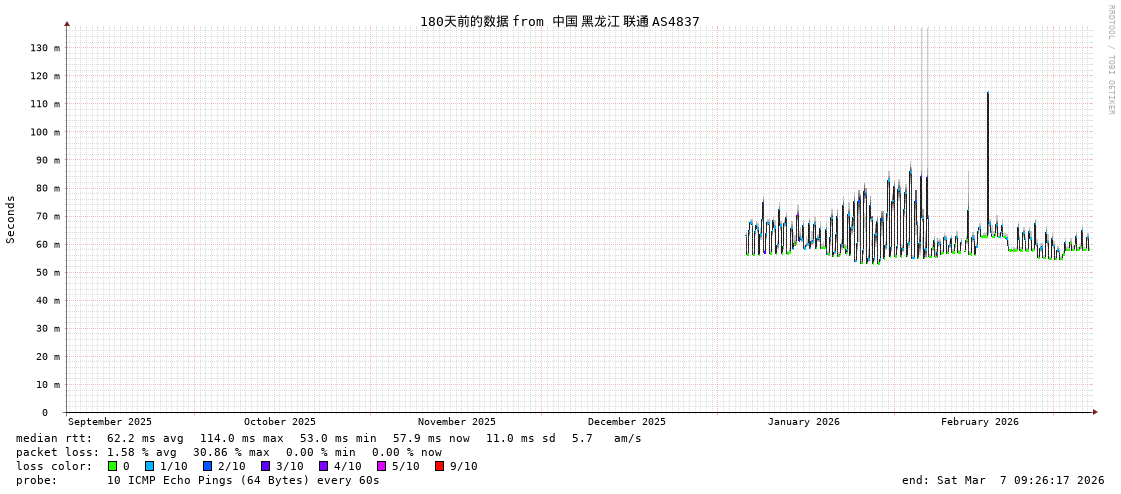This screenshot has width=1121, height=494.
Task: Click the December 2025 axis label
Action: coord(626,422)
